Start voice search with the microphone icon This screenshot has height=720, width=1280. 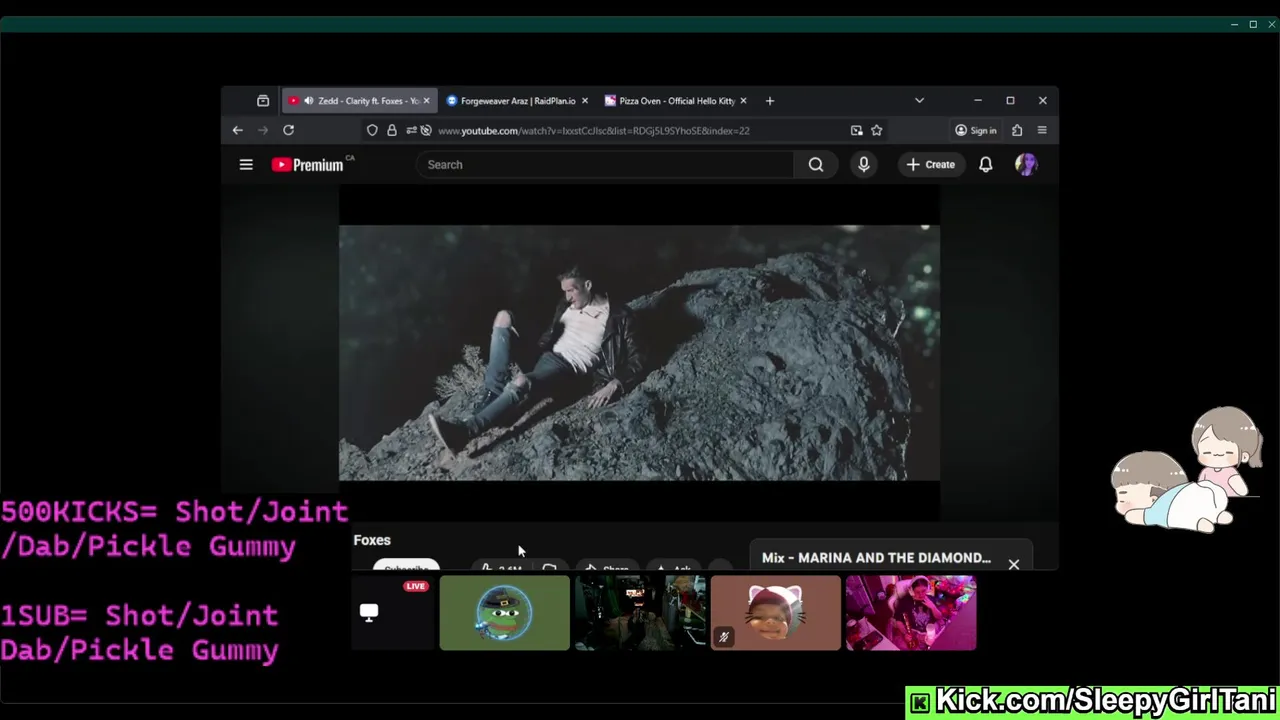pos(864,165)
